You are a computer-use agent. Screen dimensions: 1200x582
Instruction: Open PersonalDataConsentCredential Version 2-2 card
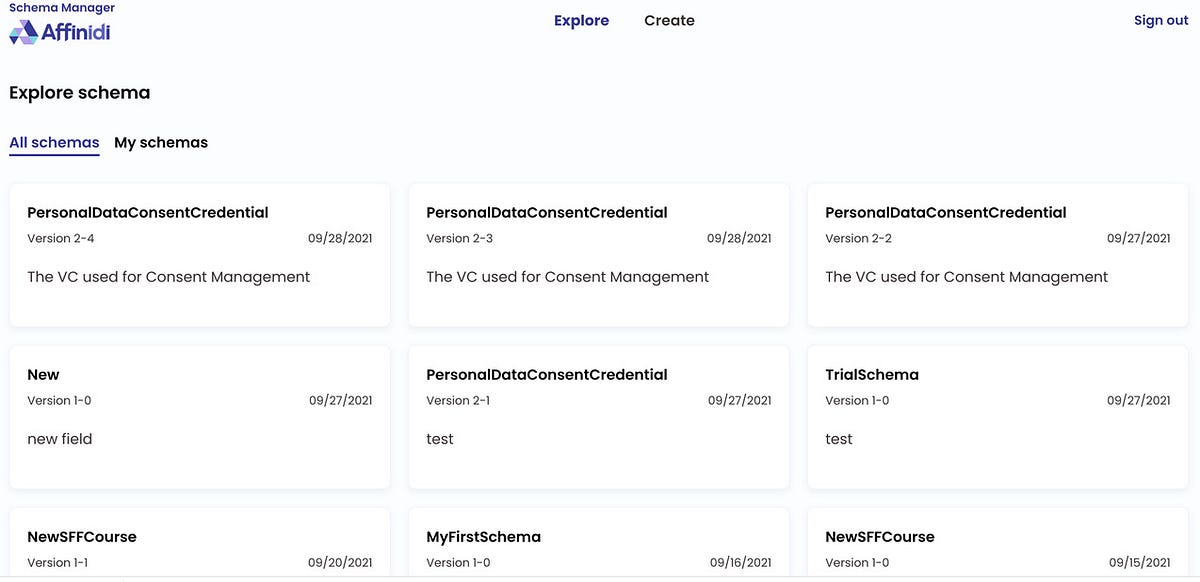(997, 254)
